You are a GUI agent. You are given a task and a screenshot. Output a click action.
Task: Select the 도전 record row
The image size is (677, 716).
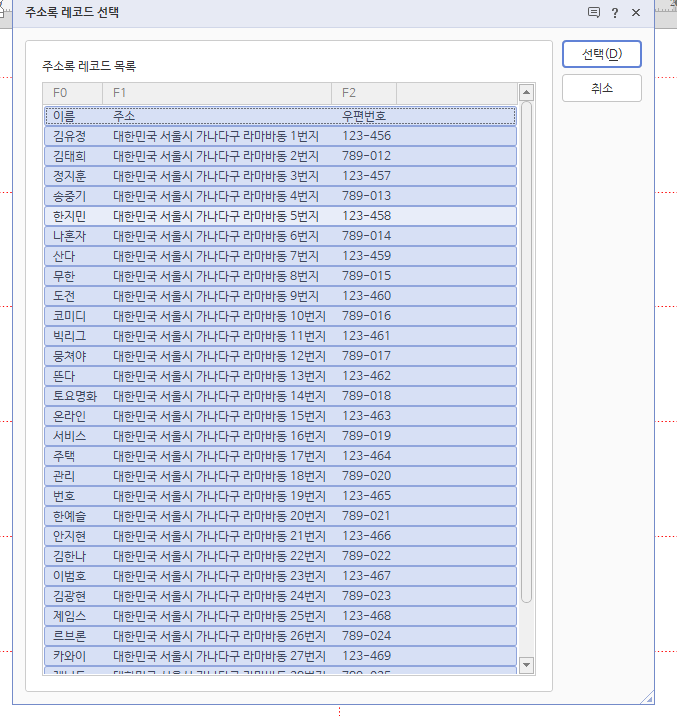click(x=280, y=296)
